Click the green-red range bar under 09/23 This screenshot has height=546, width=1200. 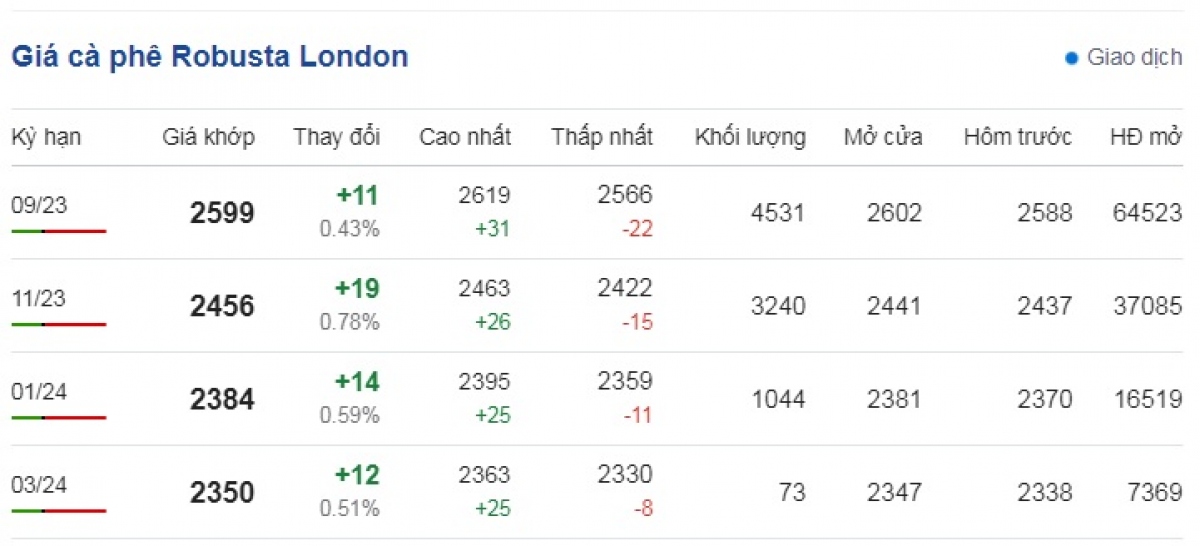coord(58,231)
